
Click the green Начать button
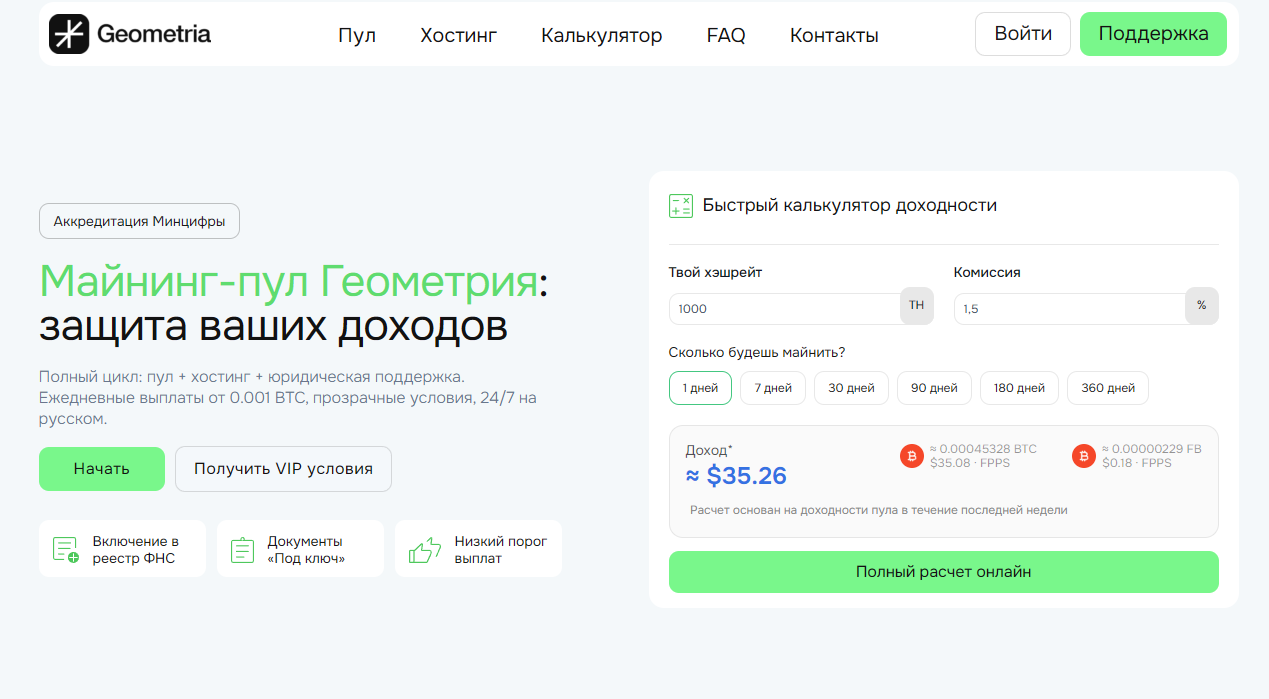coord(102,469)
